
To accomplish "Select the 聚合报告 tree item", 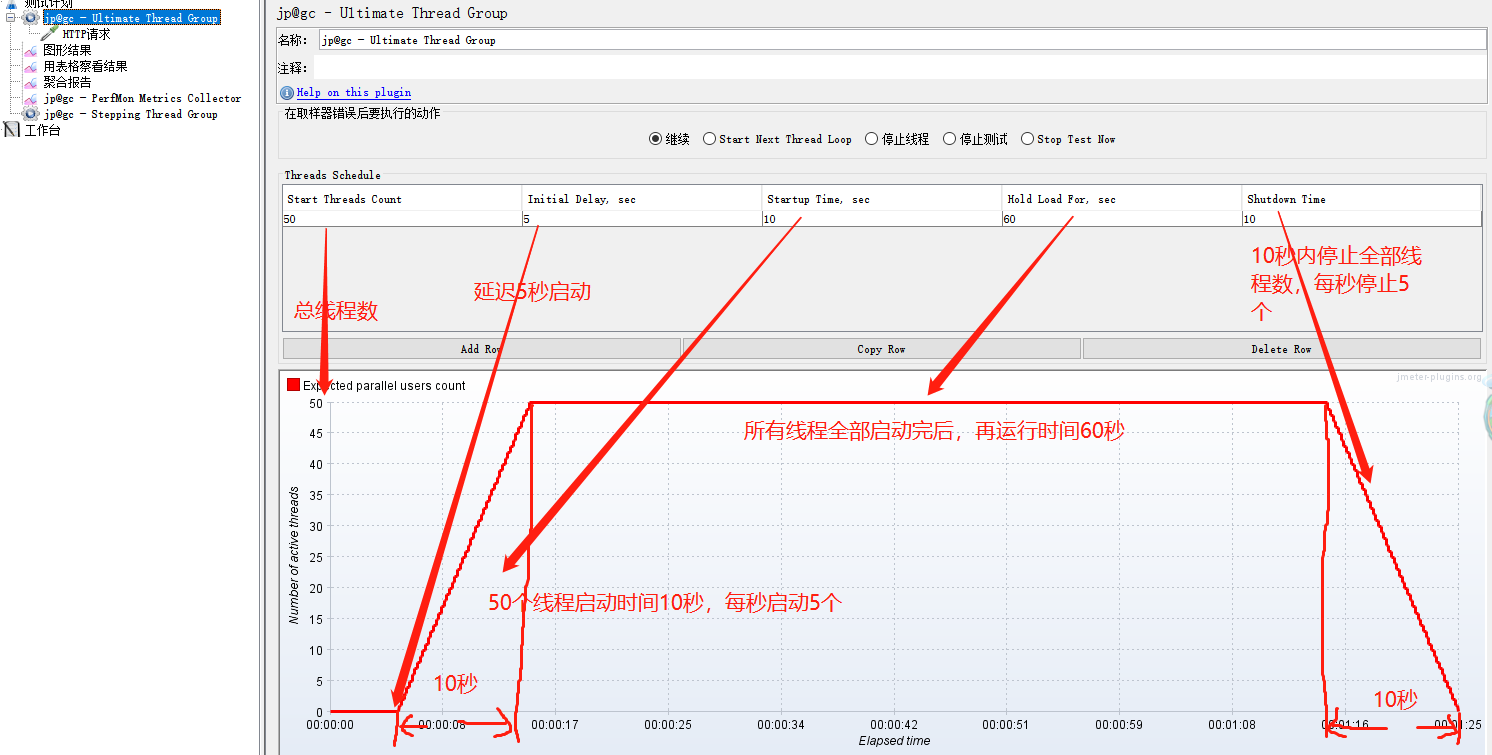I will pyautogui.click(x=67, y=82).
